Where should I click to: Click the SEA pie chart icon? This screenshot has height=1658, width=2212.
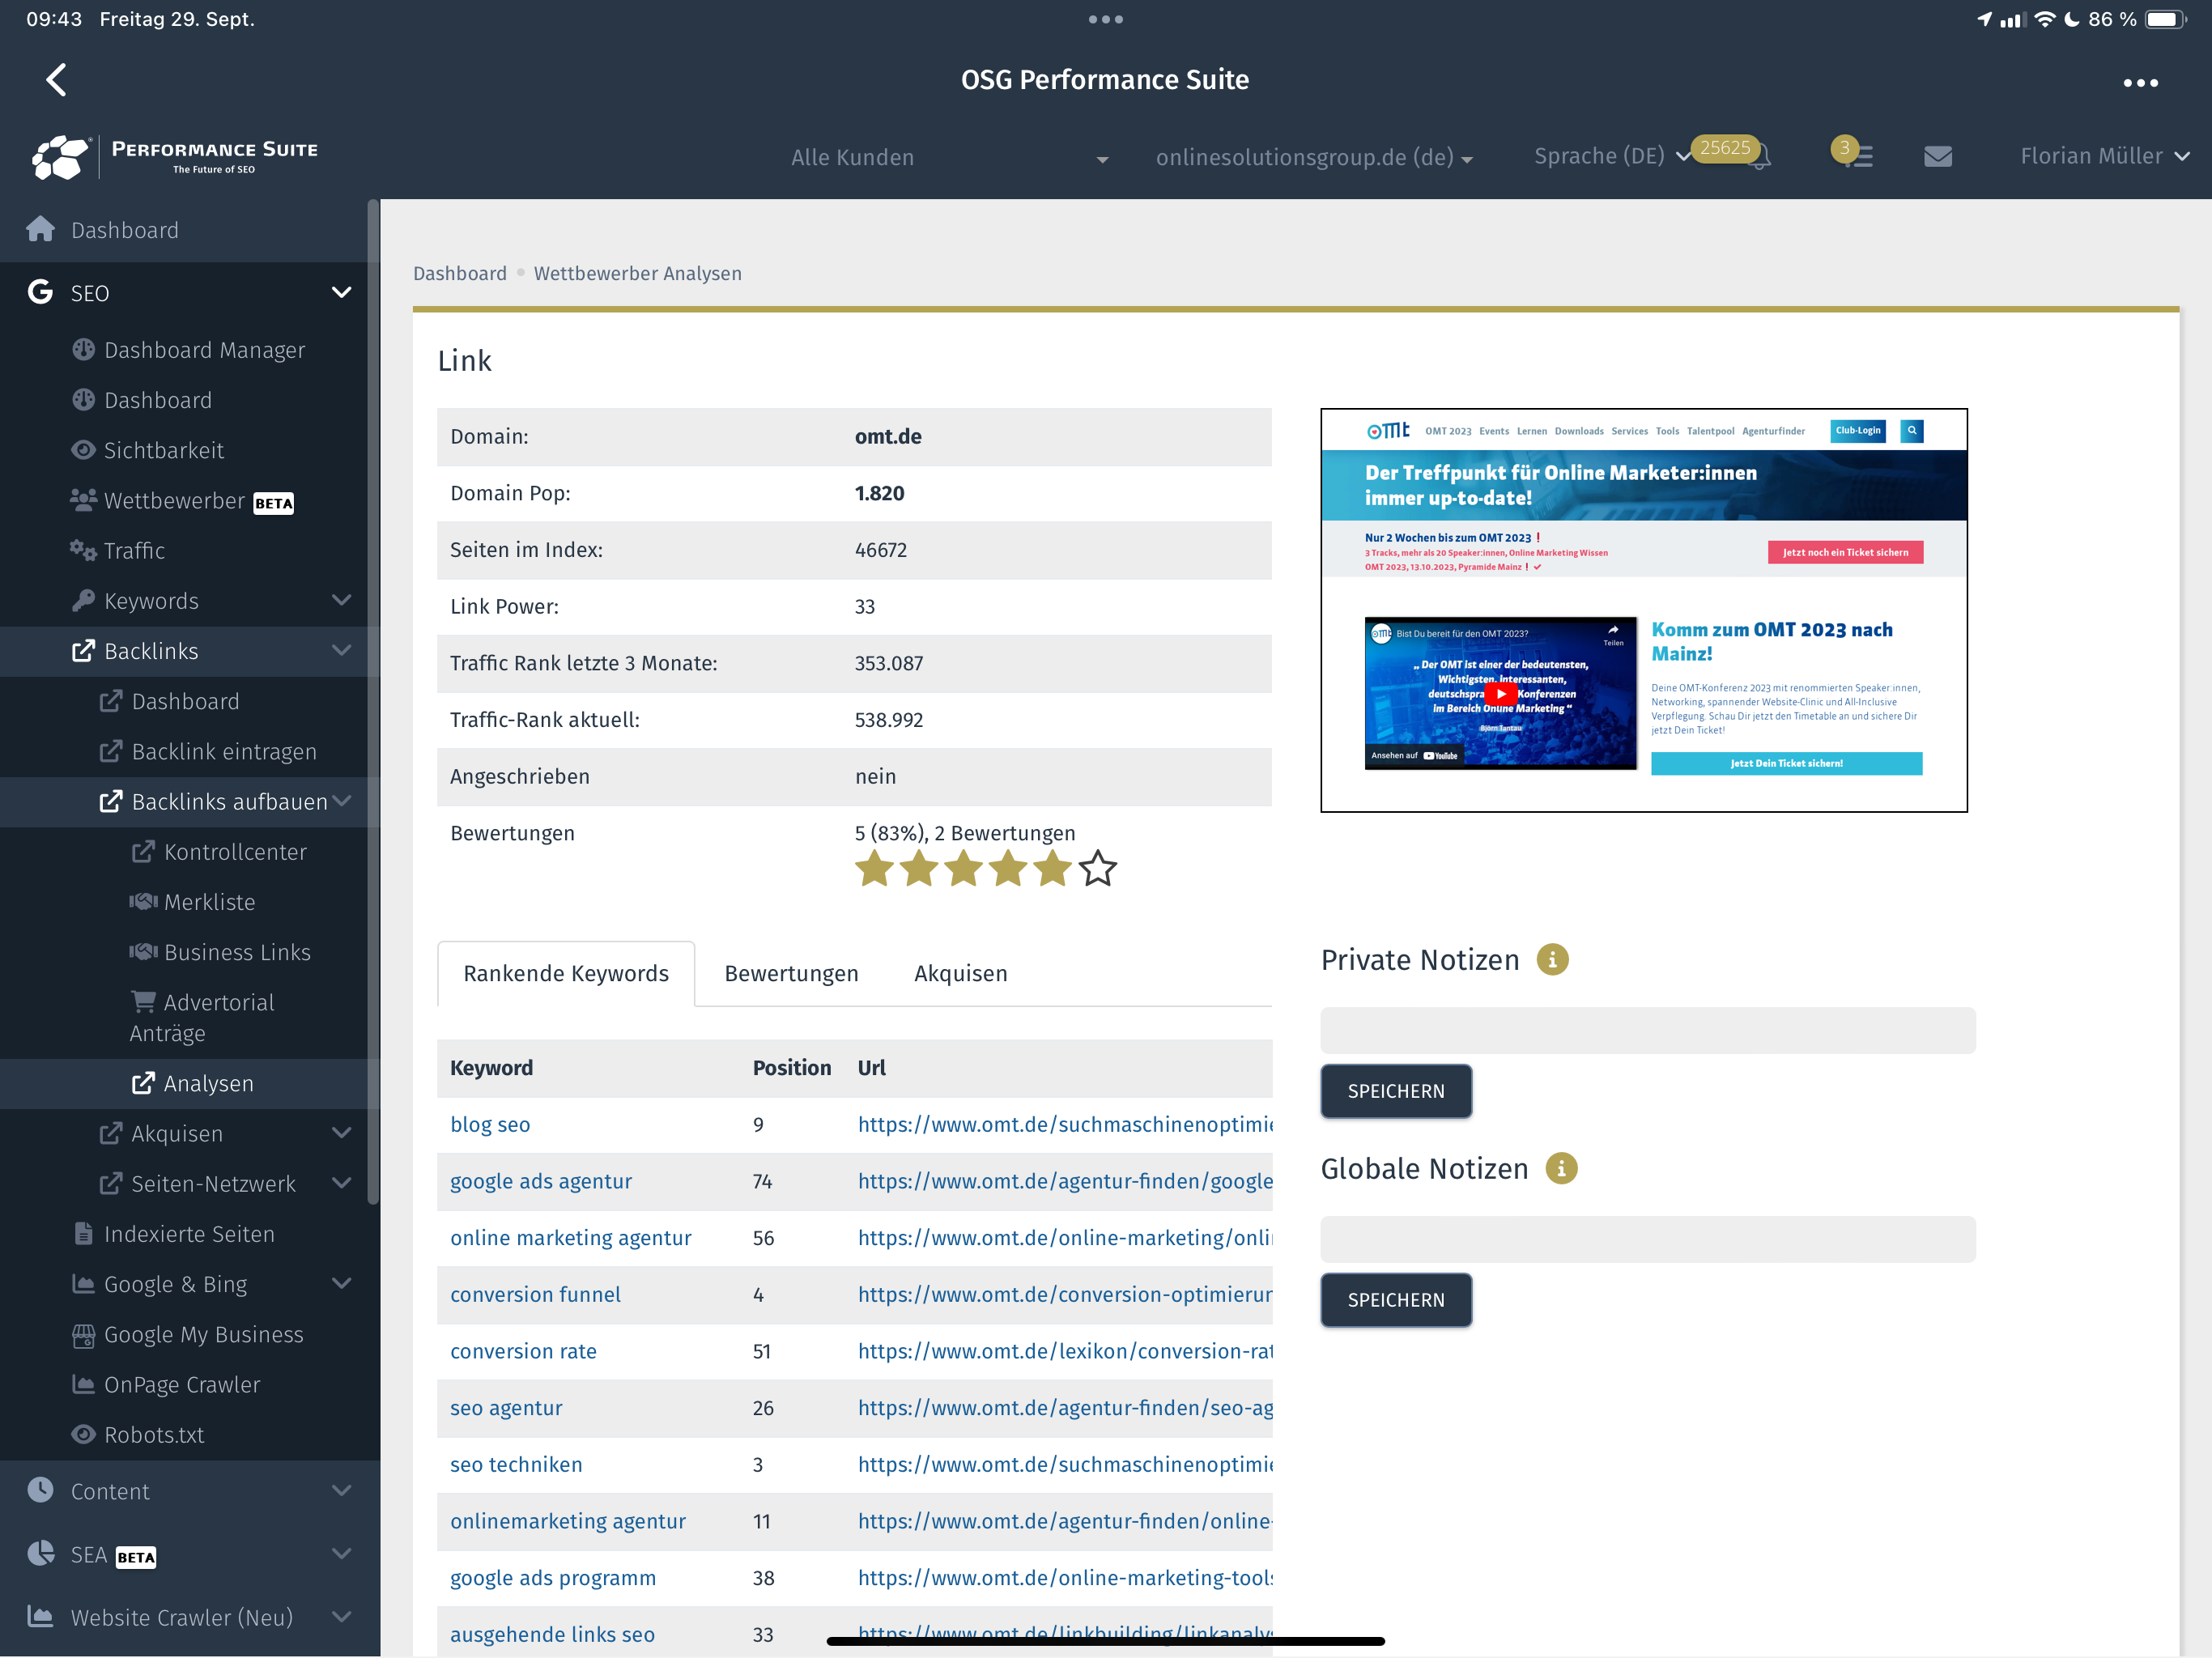coord(40,1553)
